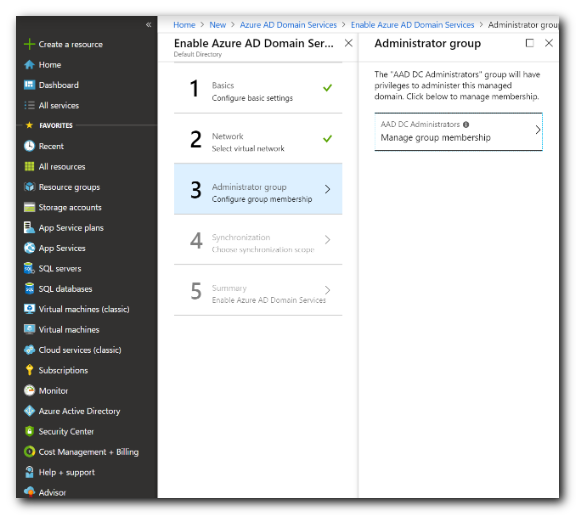Open the Monitor gauge icon
The image size is (576, 515).
(x=29, y=390)
